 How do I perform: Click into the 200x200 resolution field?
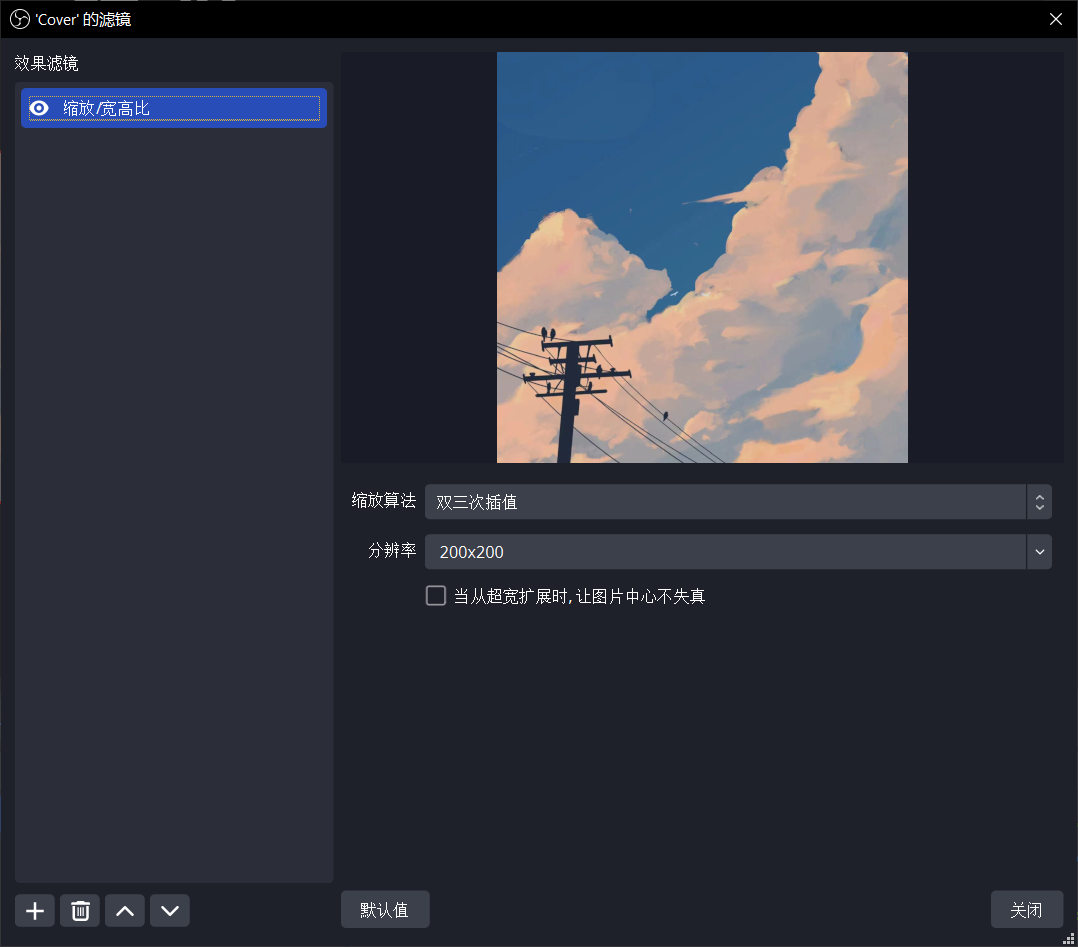click(x=725, y=552)
